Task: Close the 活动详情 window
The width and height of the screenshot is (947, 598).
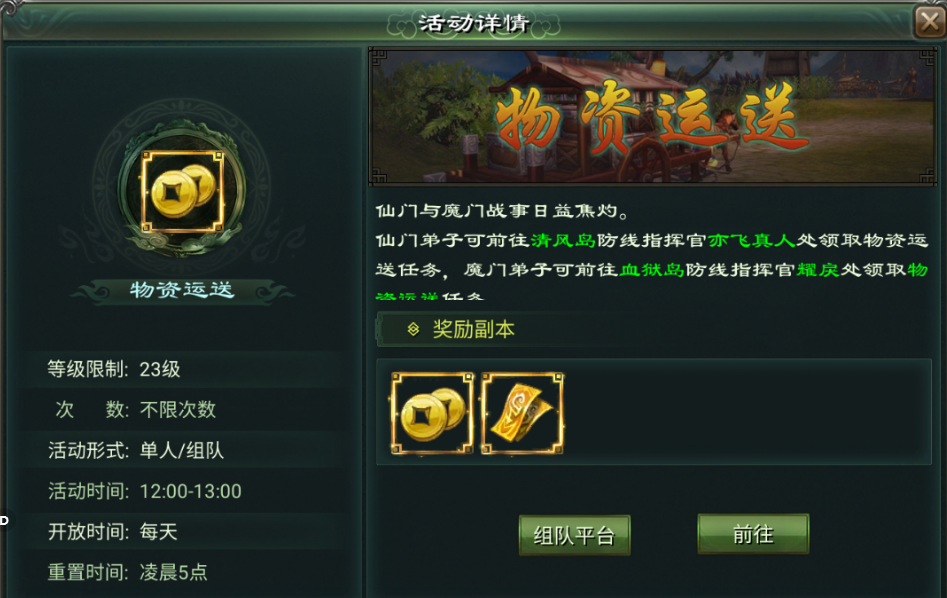Action: tap(930, 22)
